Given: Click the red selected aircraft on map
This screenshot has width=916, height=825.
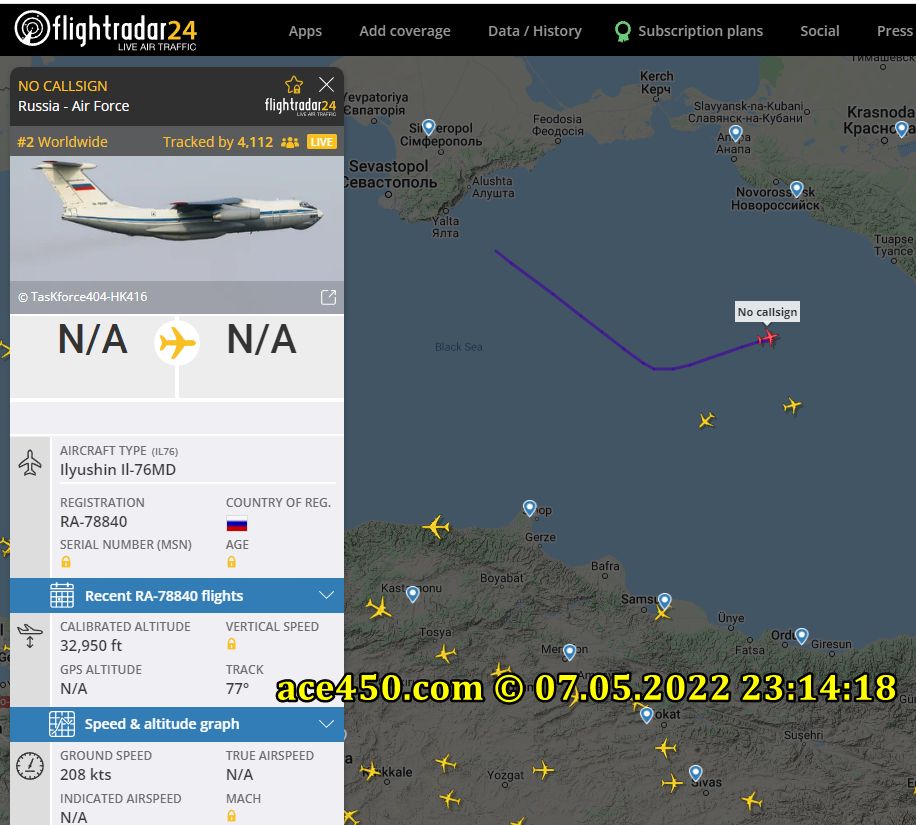Looking at the screenshot, I should point(768,338).
